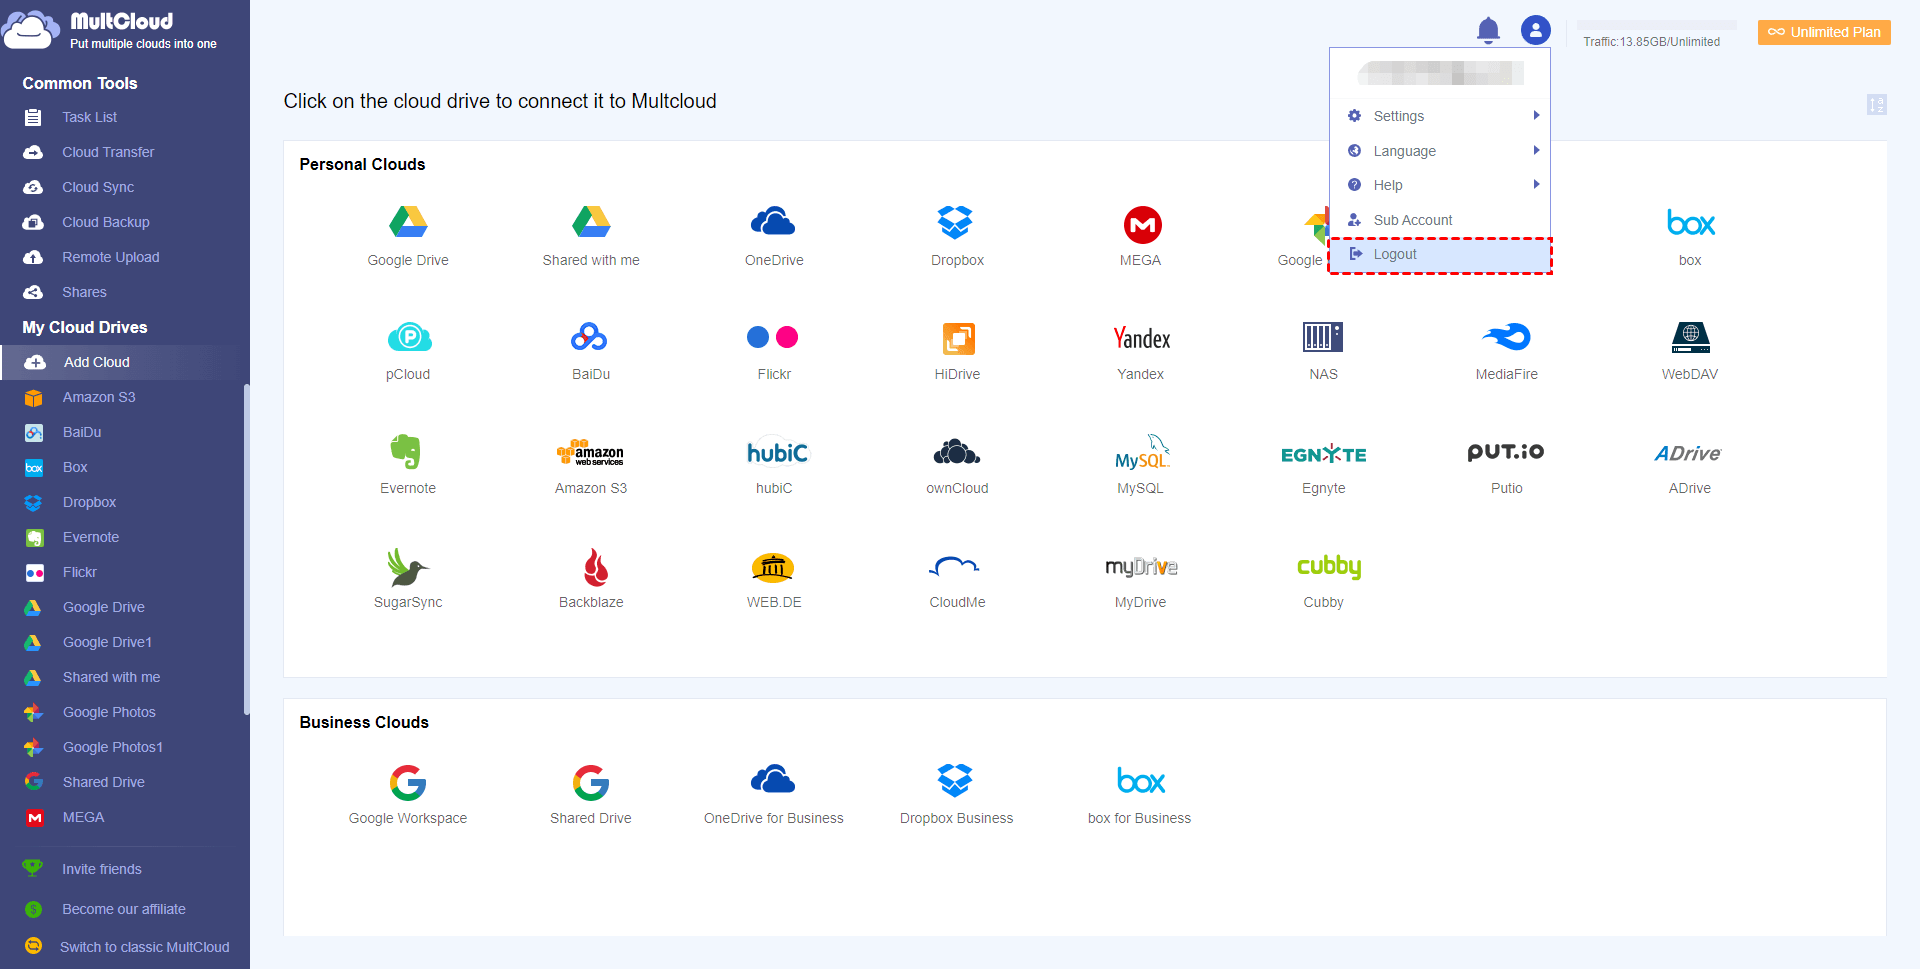Connect the CloudMe icon
The height and width of the screenshot is (969, 1920).
tap(955, 567)
